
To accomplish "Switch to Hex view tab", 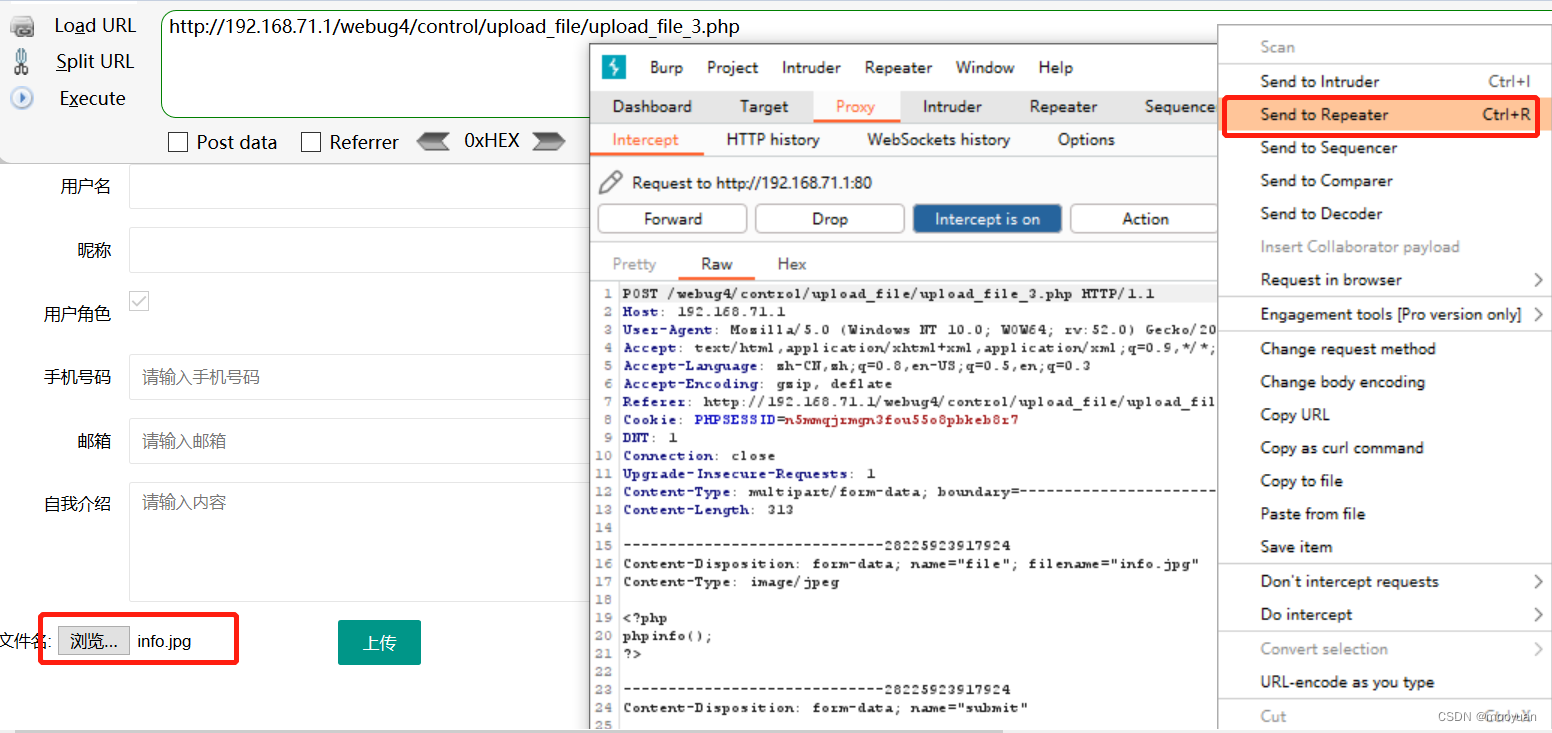I will point(792,264).
